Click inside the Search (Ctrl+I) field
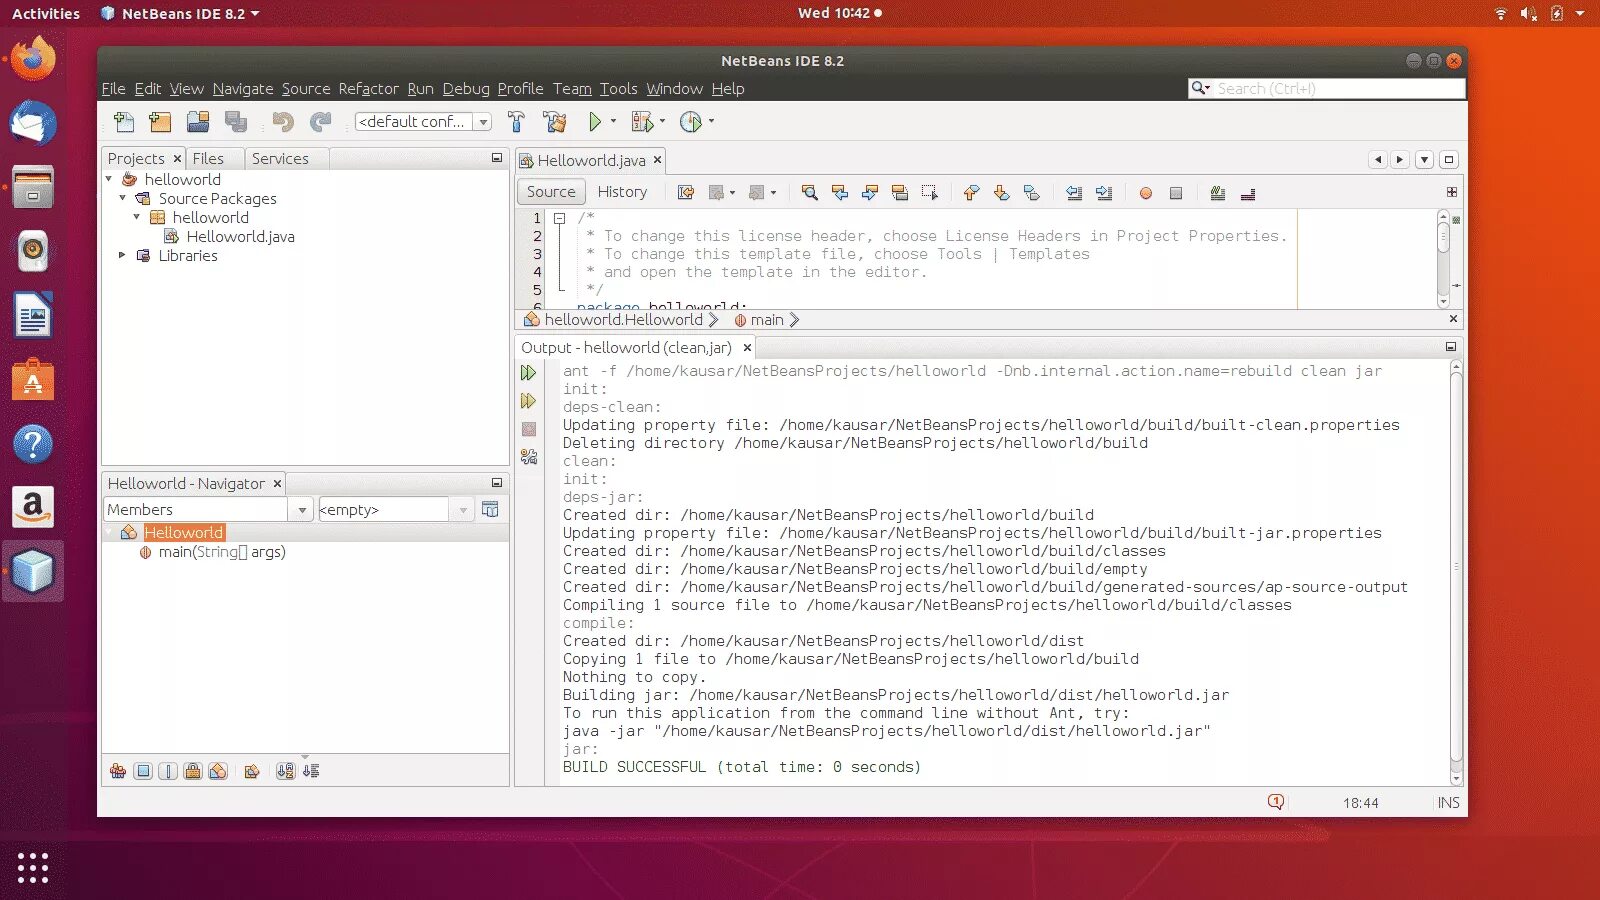Screen dimensions: 1600x900 [1340, 88]
